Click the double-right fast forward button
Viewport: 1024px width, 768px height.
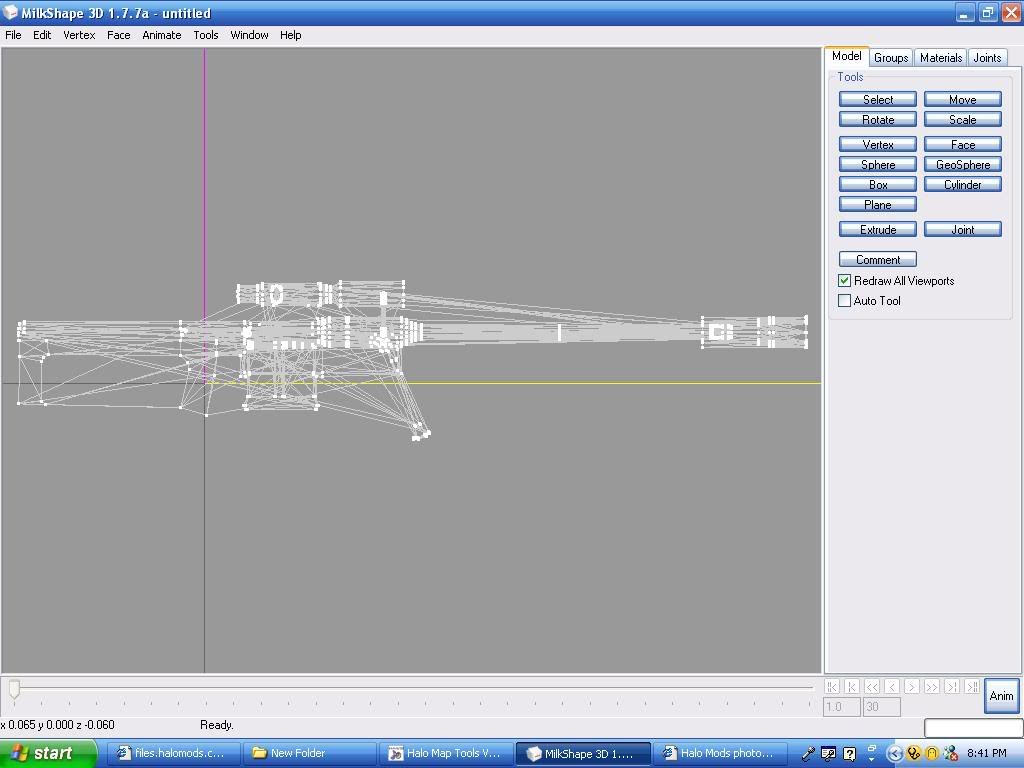coord(932,686)
